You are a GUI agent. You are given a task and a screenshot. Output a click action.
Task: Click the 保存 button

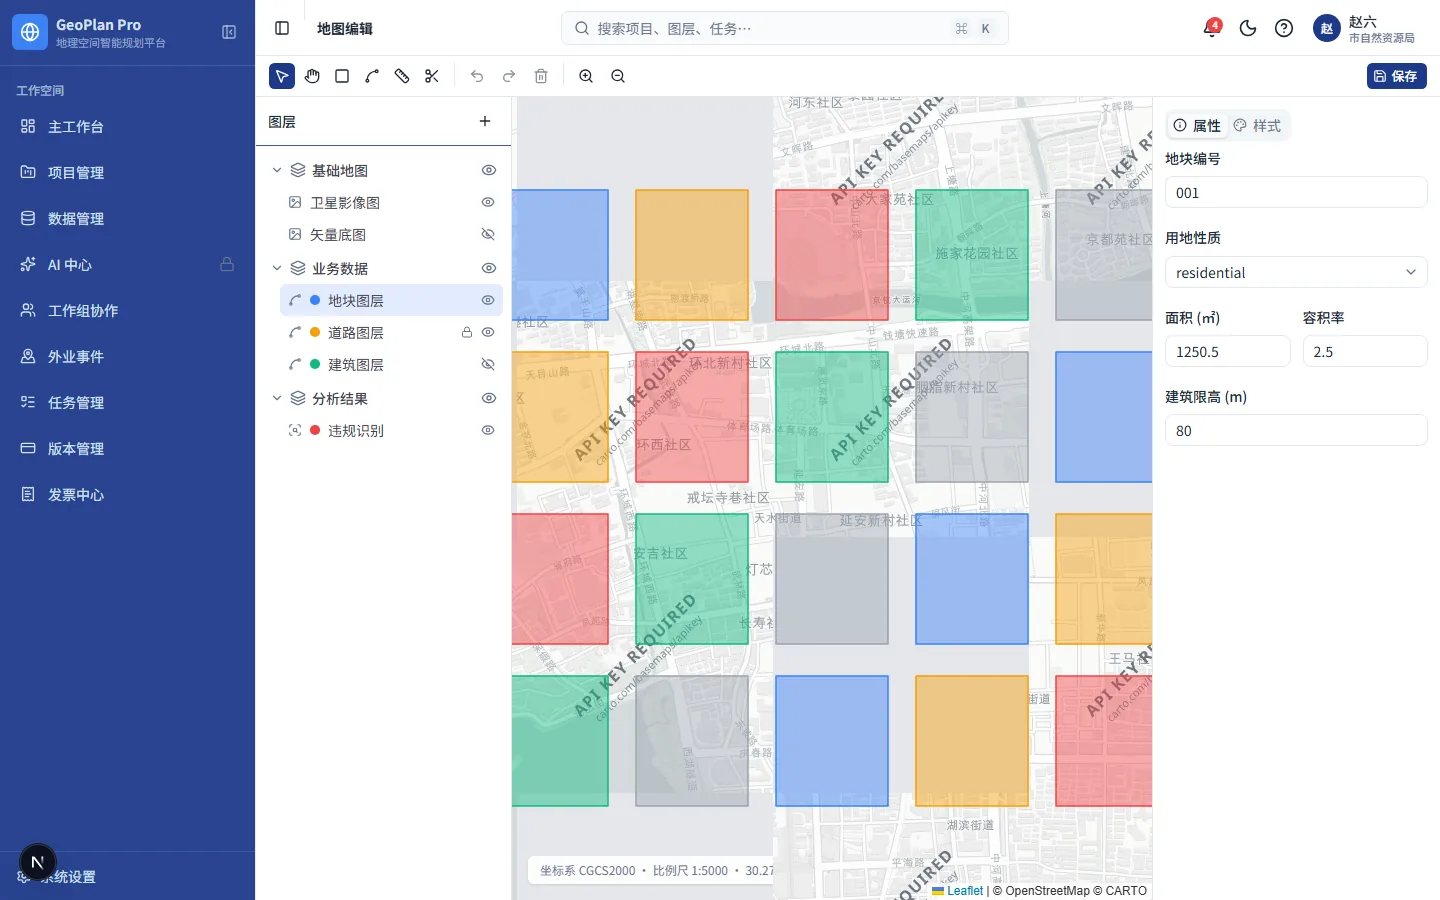coord(1396,76)
